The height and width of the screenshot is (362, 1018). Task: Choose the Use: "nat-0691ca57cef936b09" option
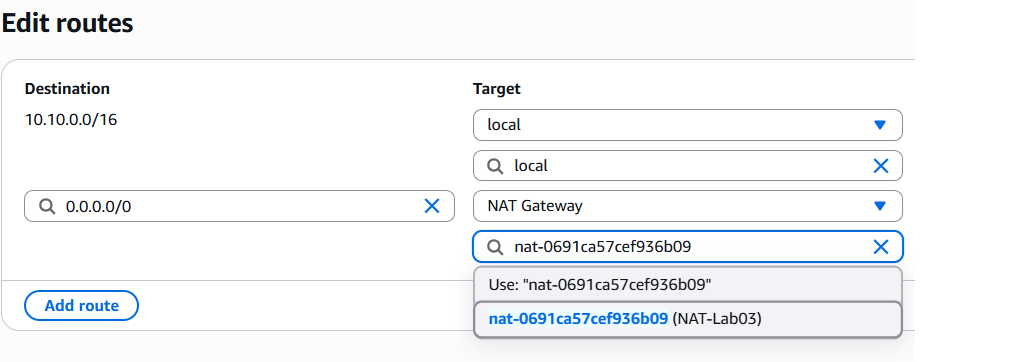[x=688, y=284]
